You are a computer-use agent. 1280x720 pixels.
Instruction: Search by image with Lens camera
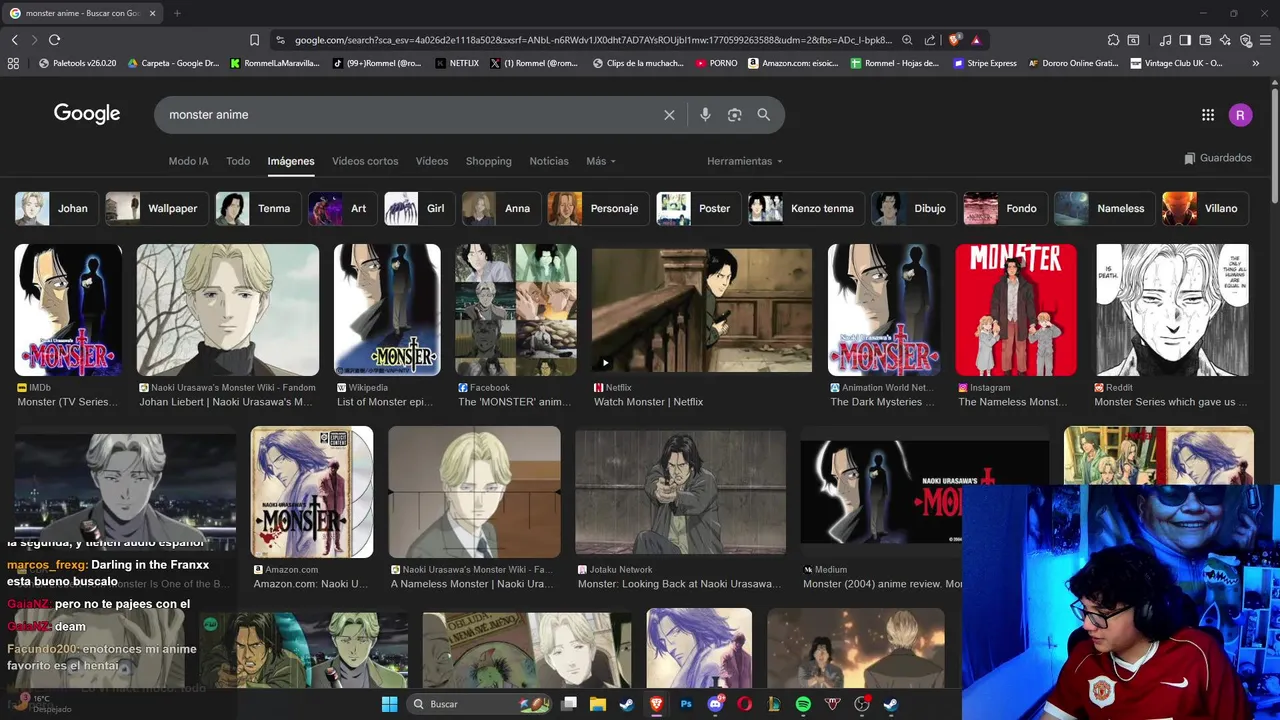point(734,115)
